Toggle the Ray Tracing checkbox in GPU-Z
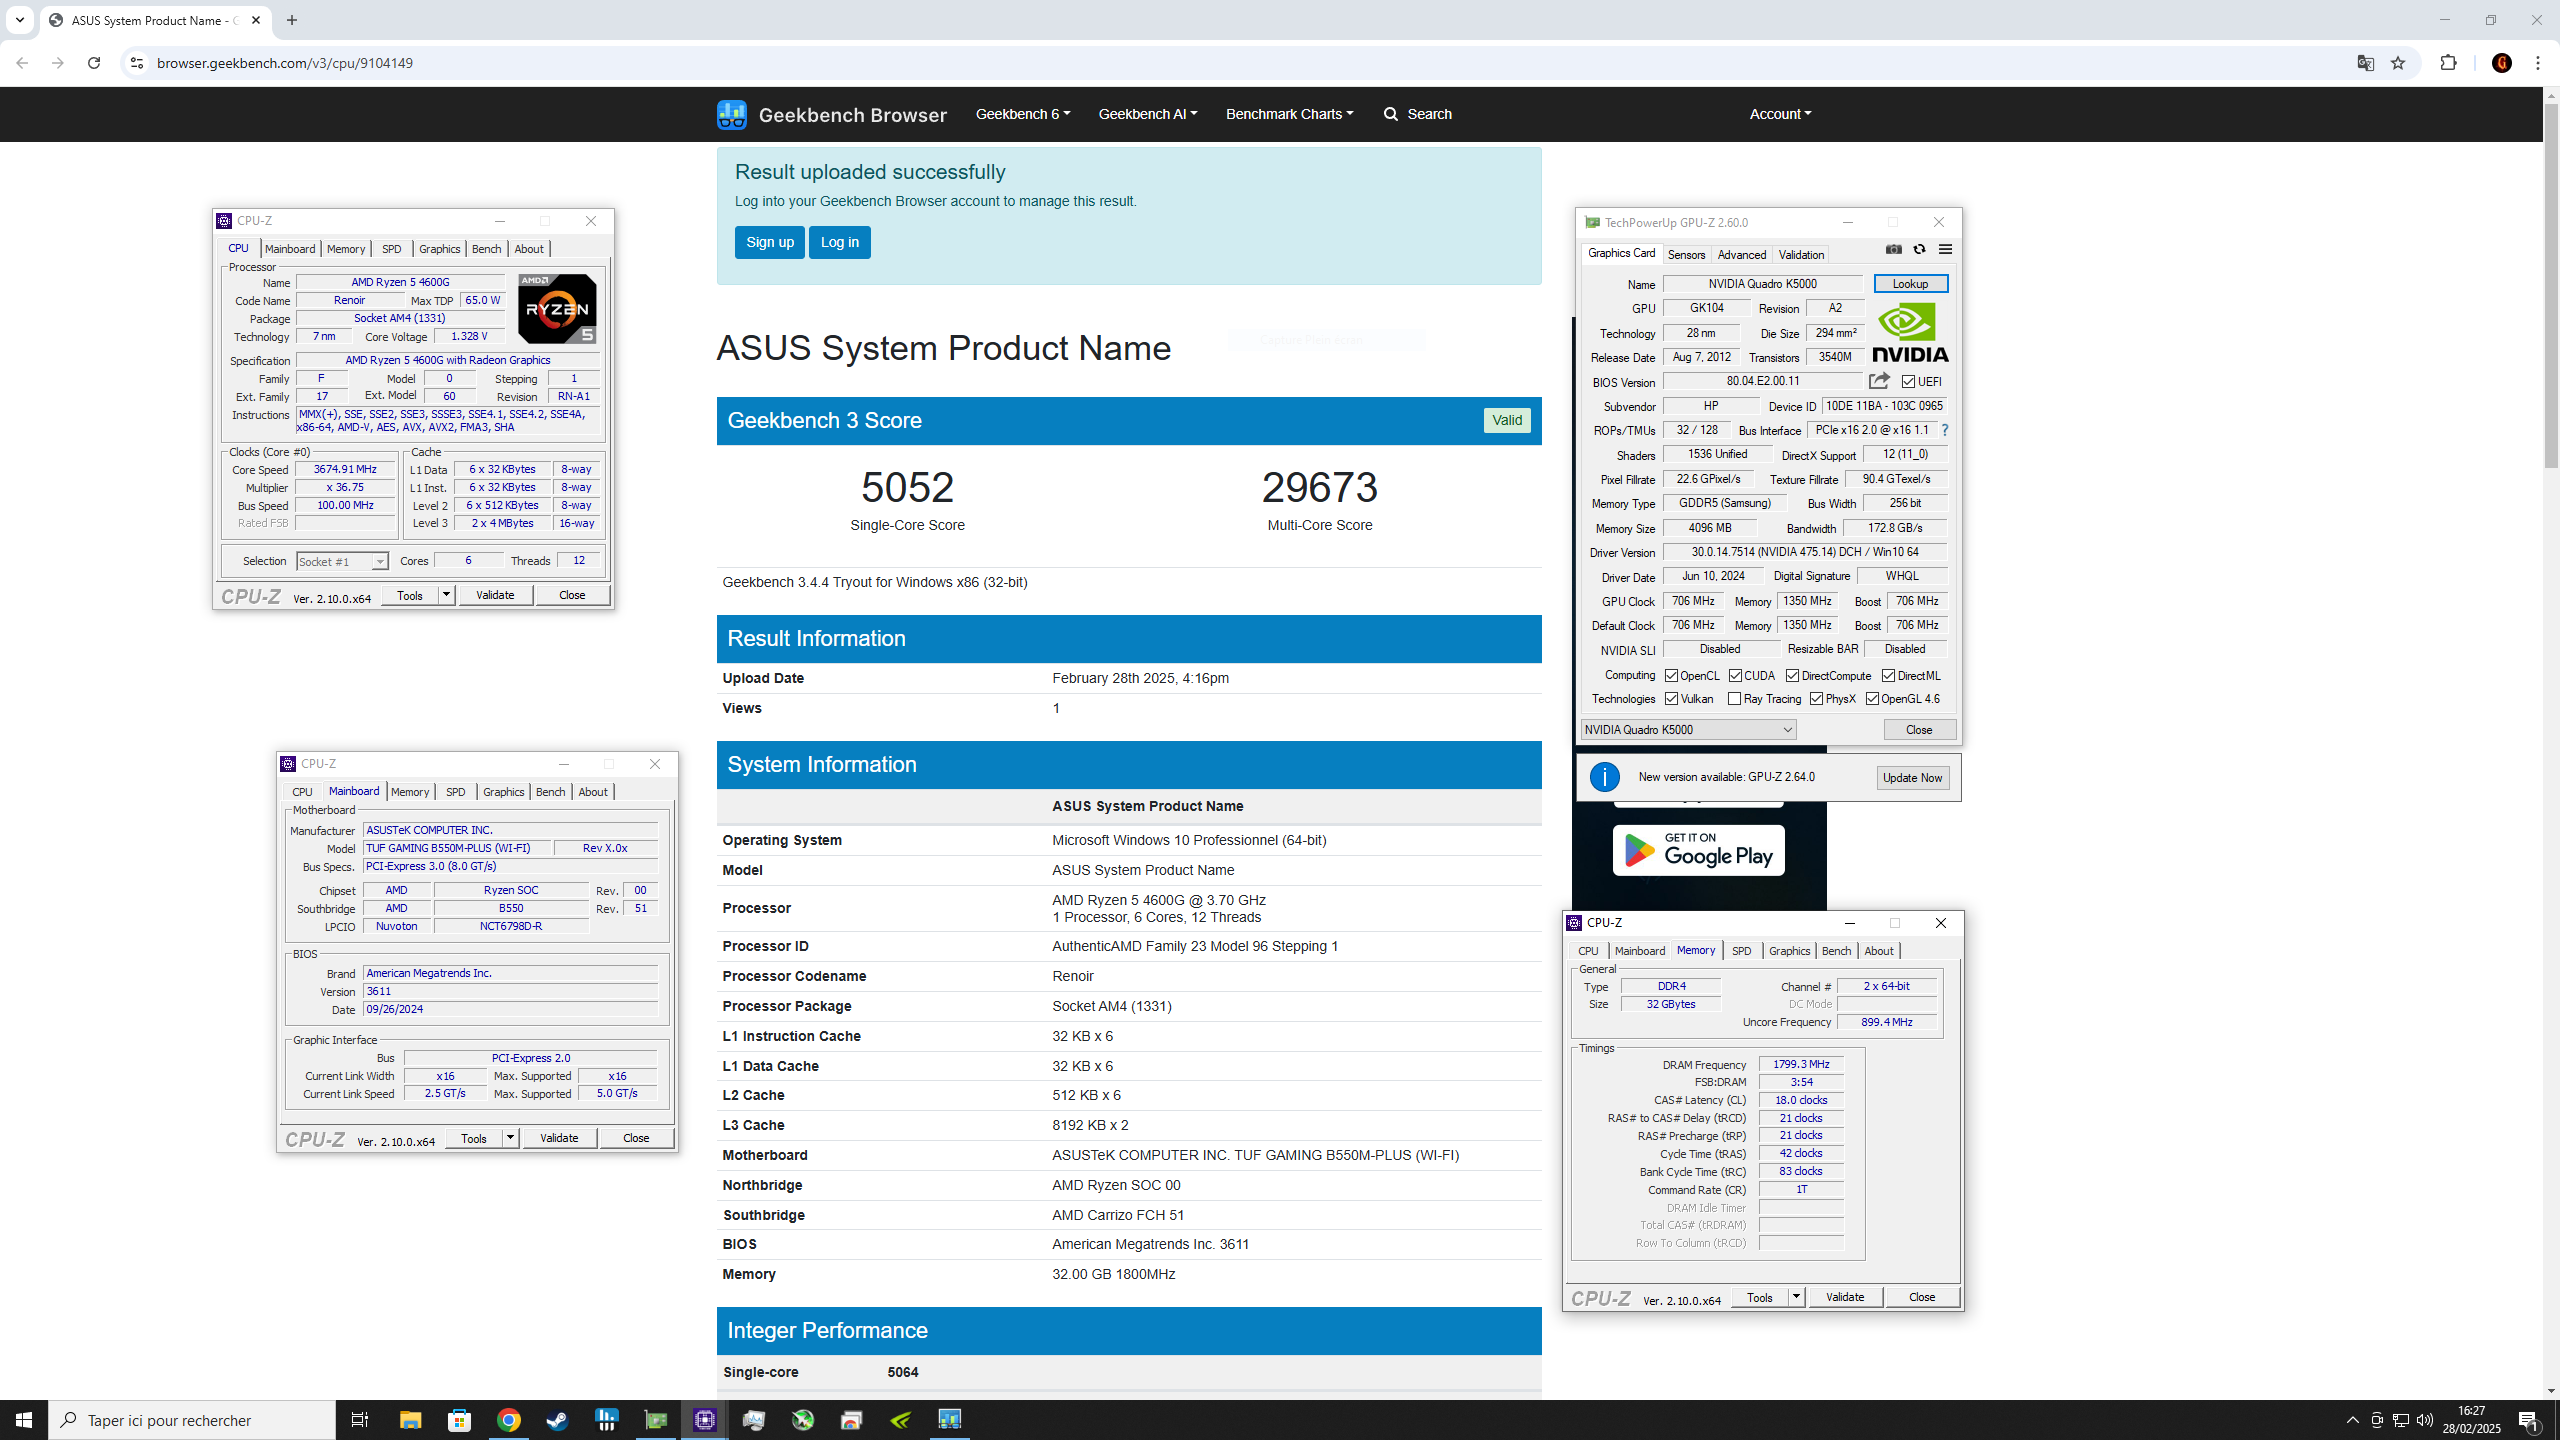 tap(1734, 699)
